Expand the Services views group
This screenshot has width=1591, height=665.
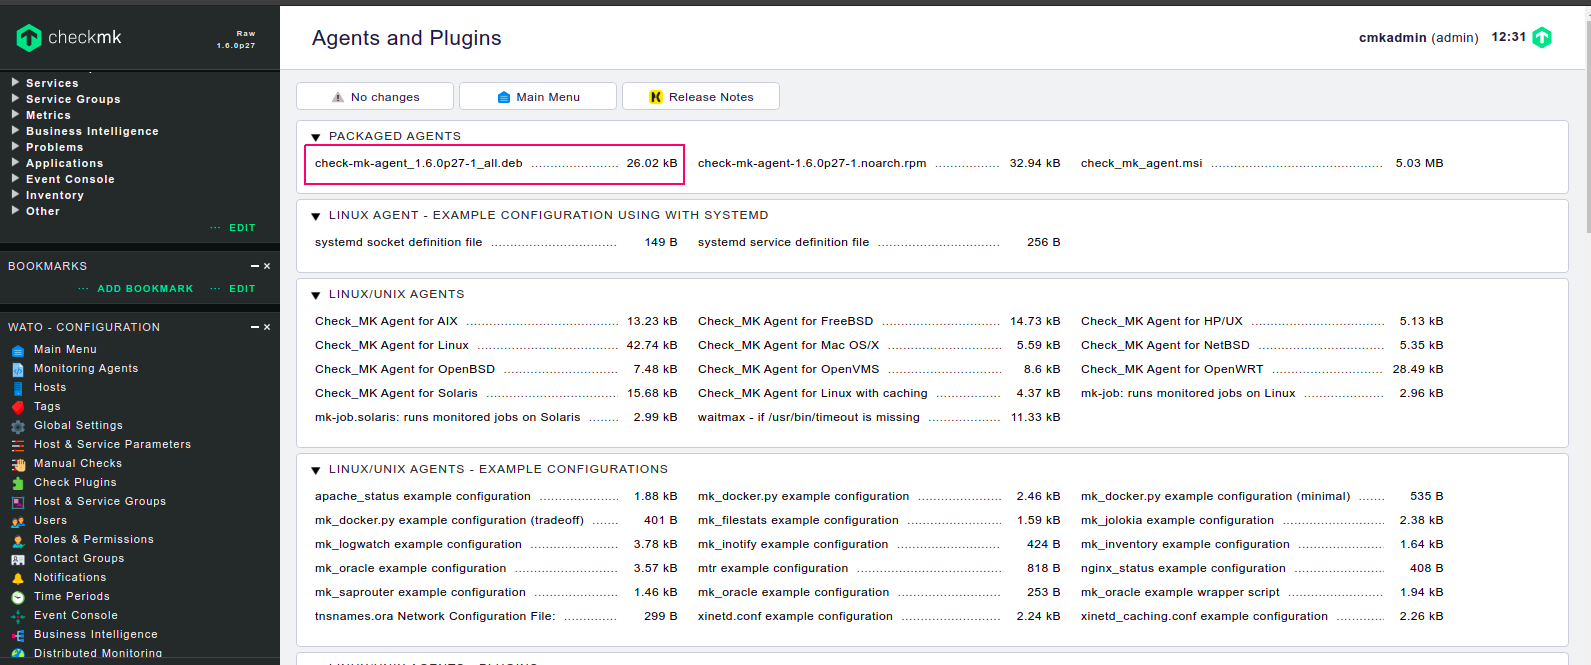point(15,82)
